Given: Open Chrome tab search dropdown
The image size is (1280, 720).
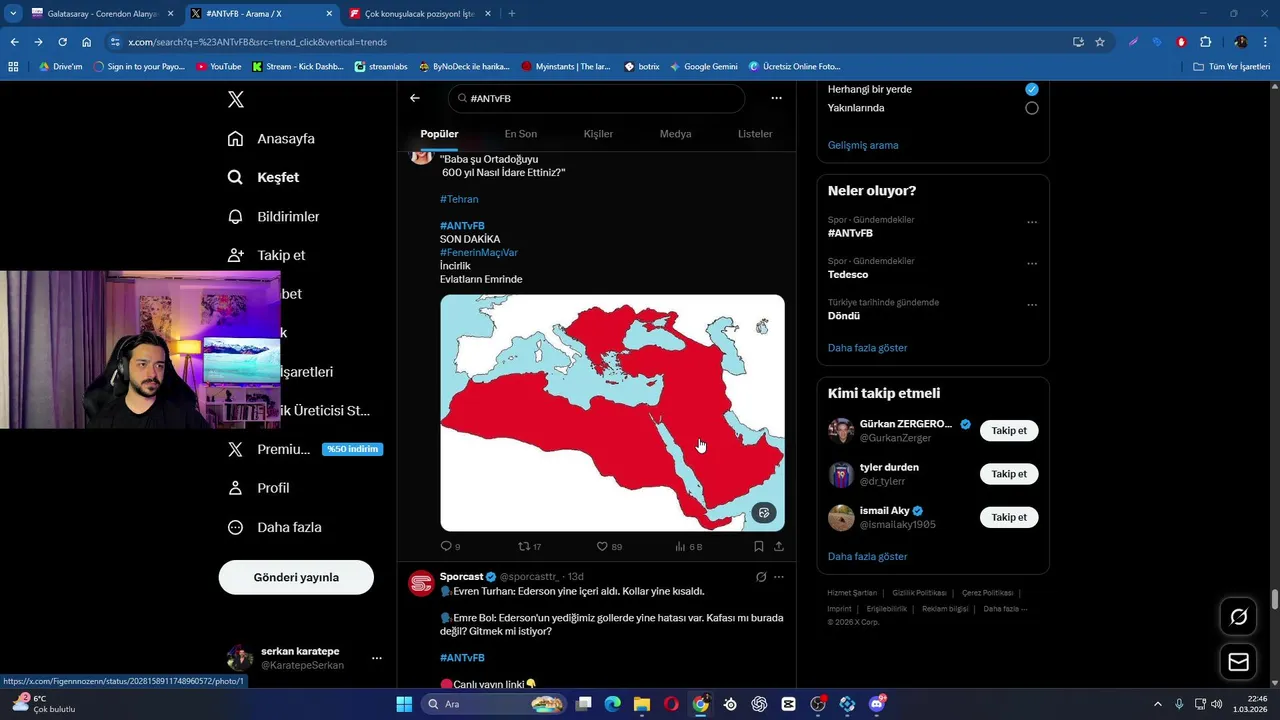Looking at the screenshot, I should click(x=13, y=14).
